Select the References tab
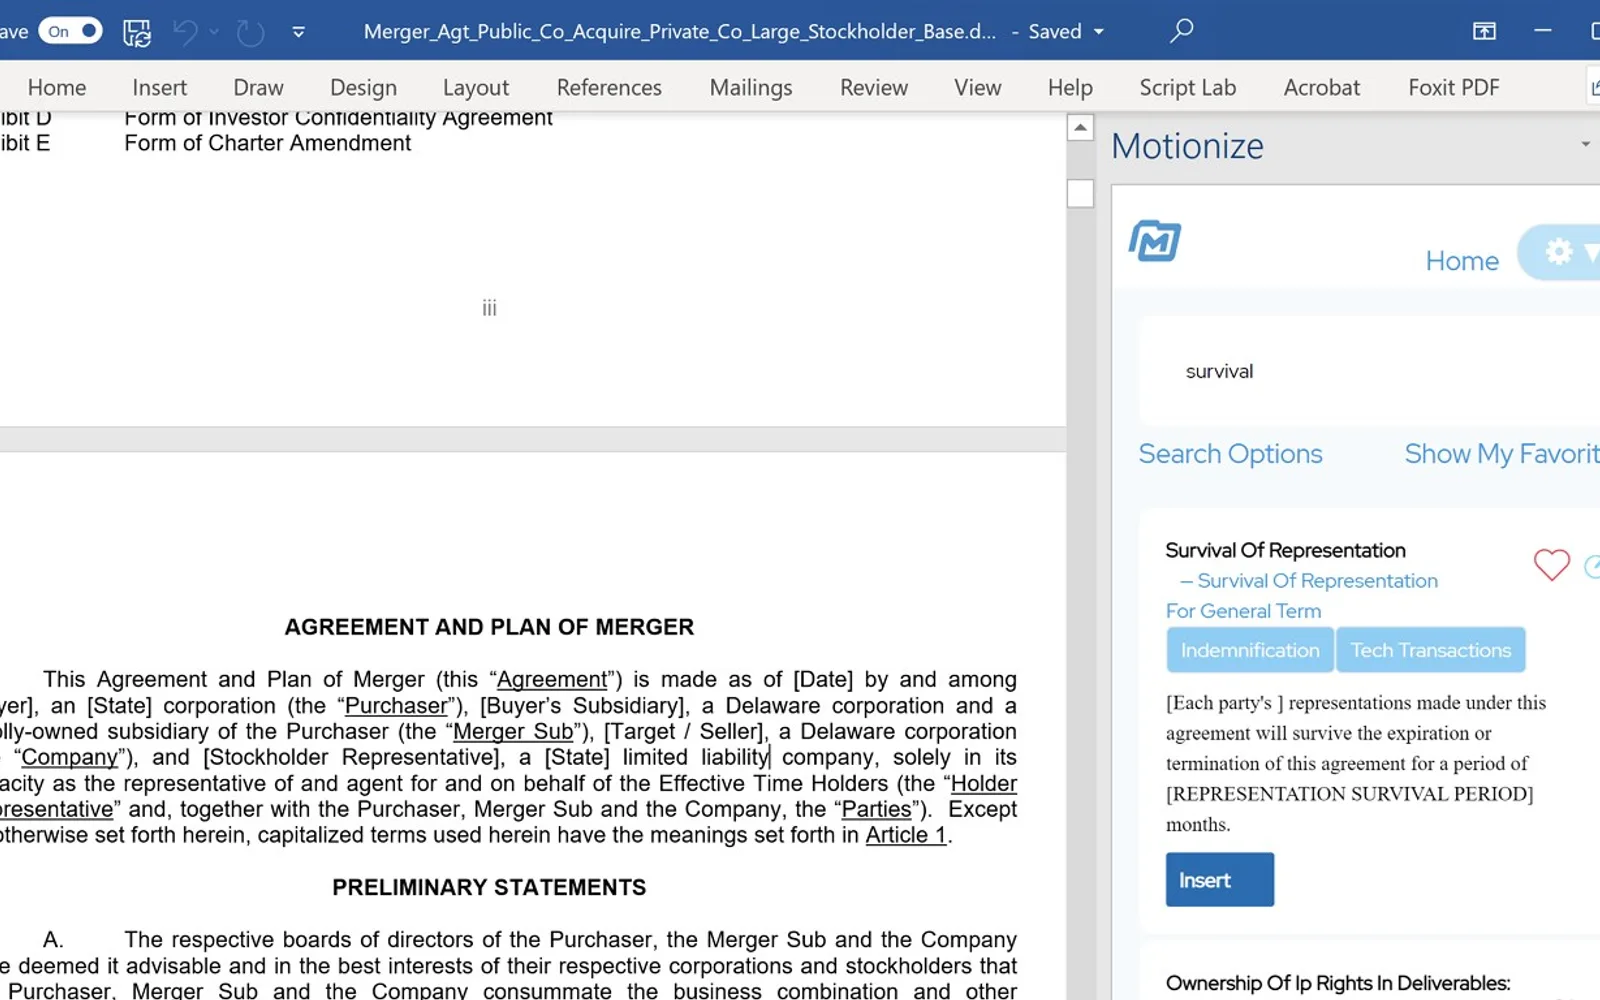Screen dimensions: 1600x1000 [609, 88]
